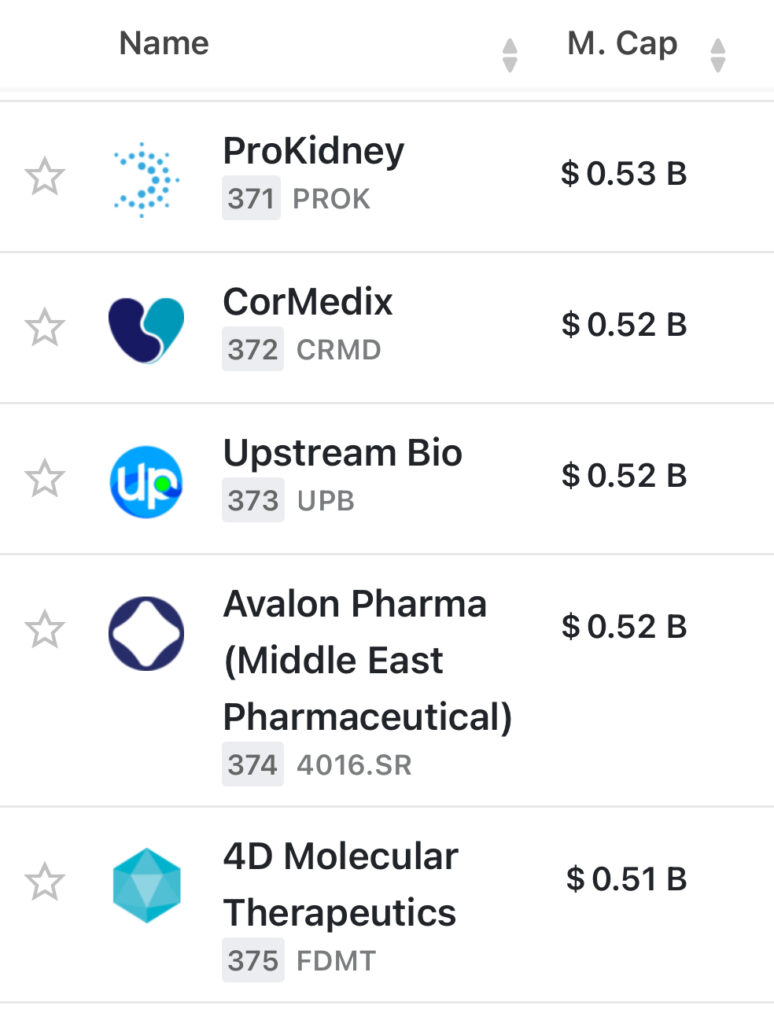Add Upstream Bio to favorites
774x1024 pixels.
click(x=44, y=479)
